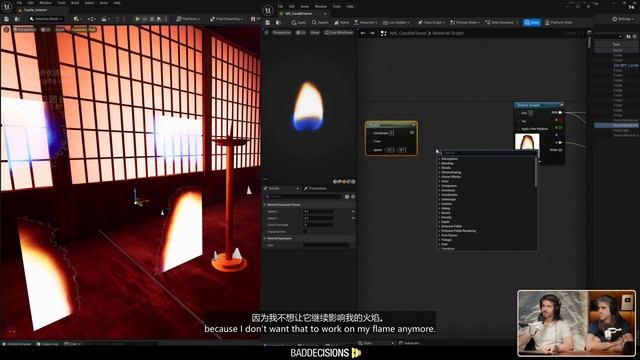640x360 pixels.
Task: Click the RGBA output pin on Texture Sample
Action: tap(560, 150)
